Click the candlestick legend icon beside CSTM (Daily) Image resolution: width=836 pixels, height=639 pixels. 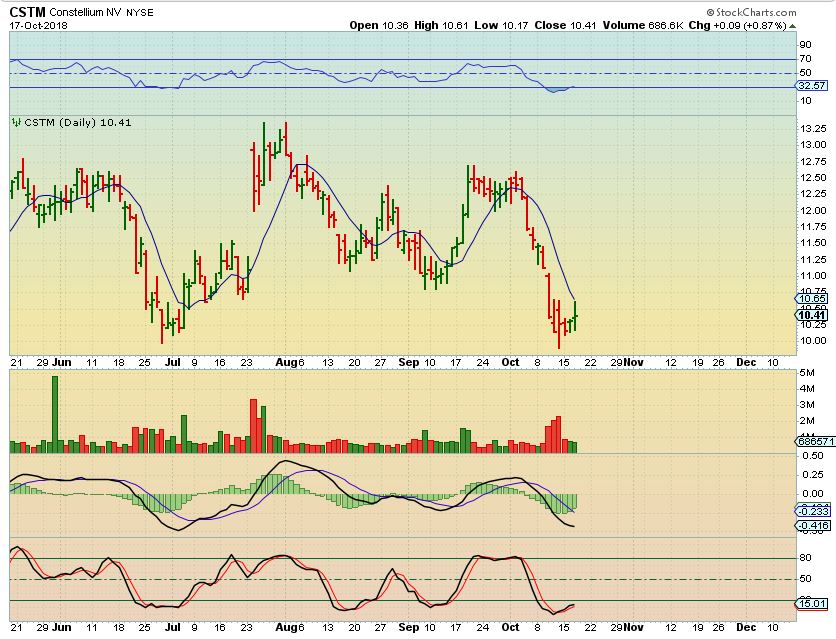coord(16,122)
